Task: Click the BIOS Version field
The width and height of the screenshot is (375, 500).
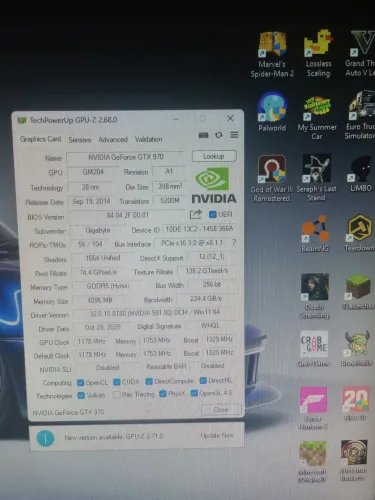Action: 128,215
